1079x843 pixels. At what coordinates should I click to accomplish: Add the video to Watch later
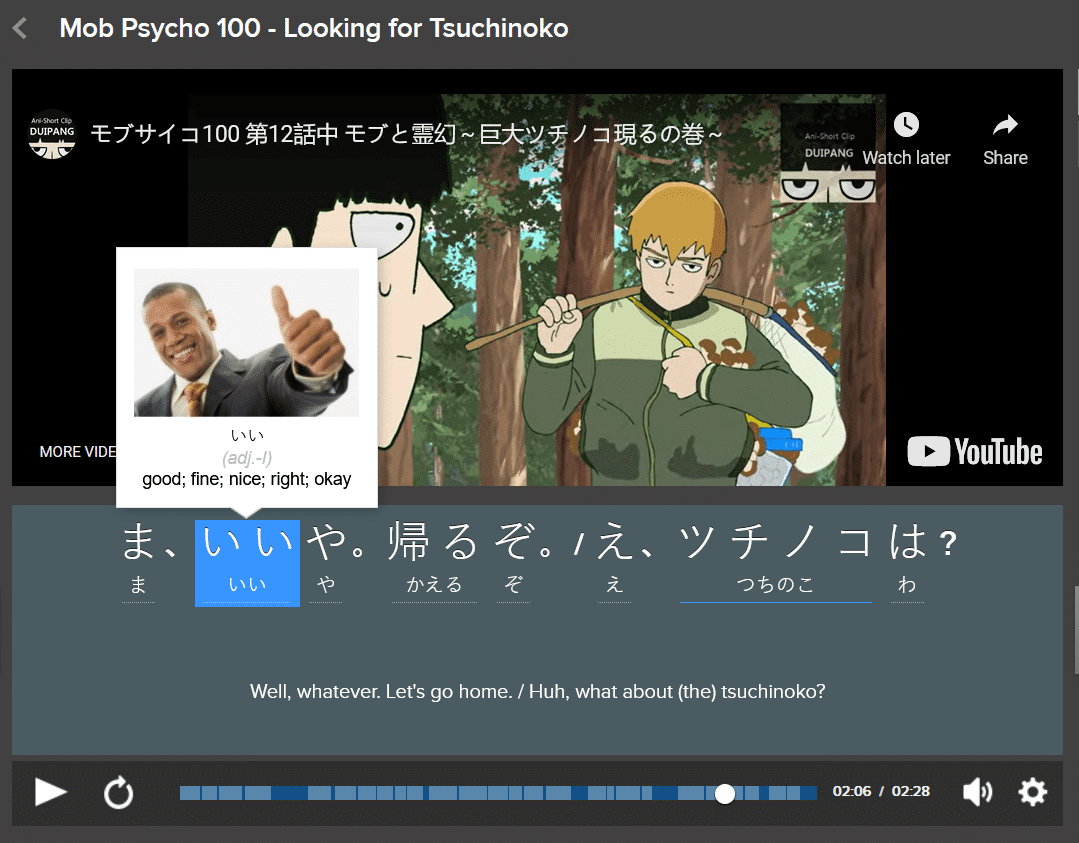(906, 139)
